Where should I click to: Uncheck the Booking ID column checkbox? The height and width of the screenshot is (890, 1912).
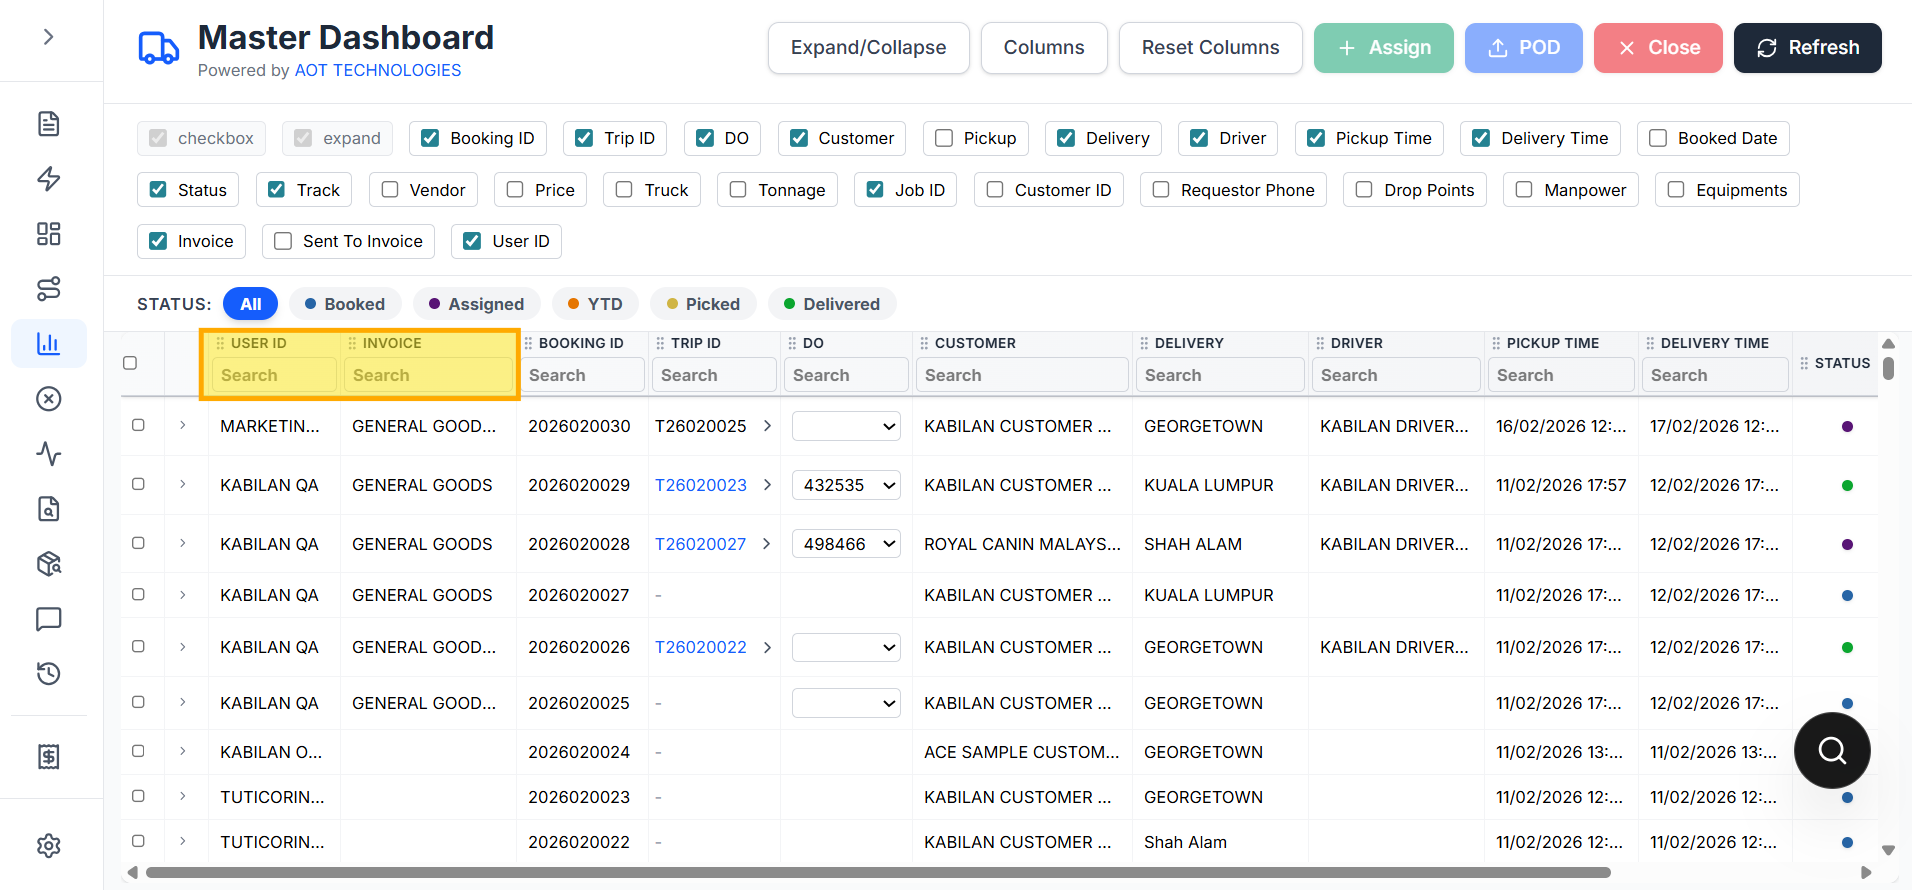click(x=430, y=138)
